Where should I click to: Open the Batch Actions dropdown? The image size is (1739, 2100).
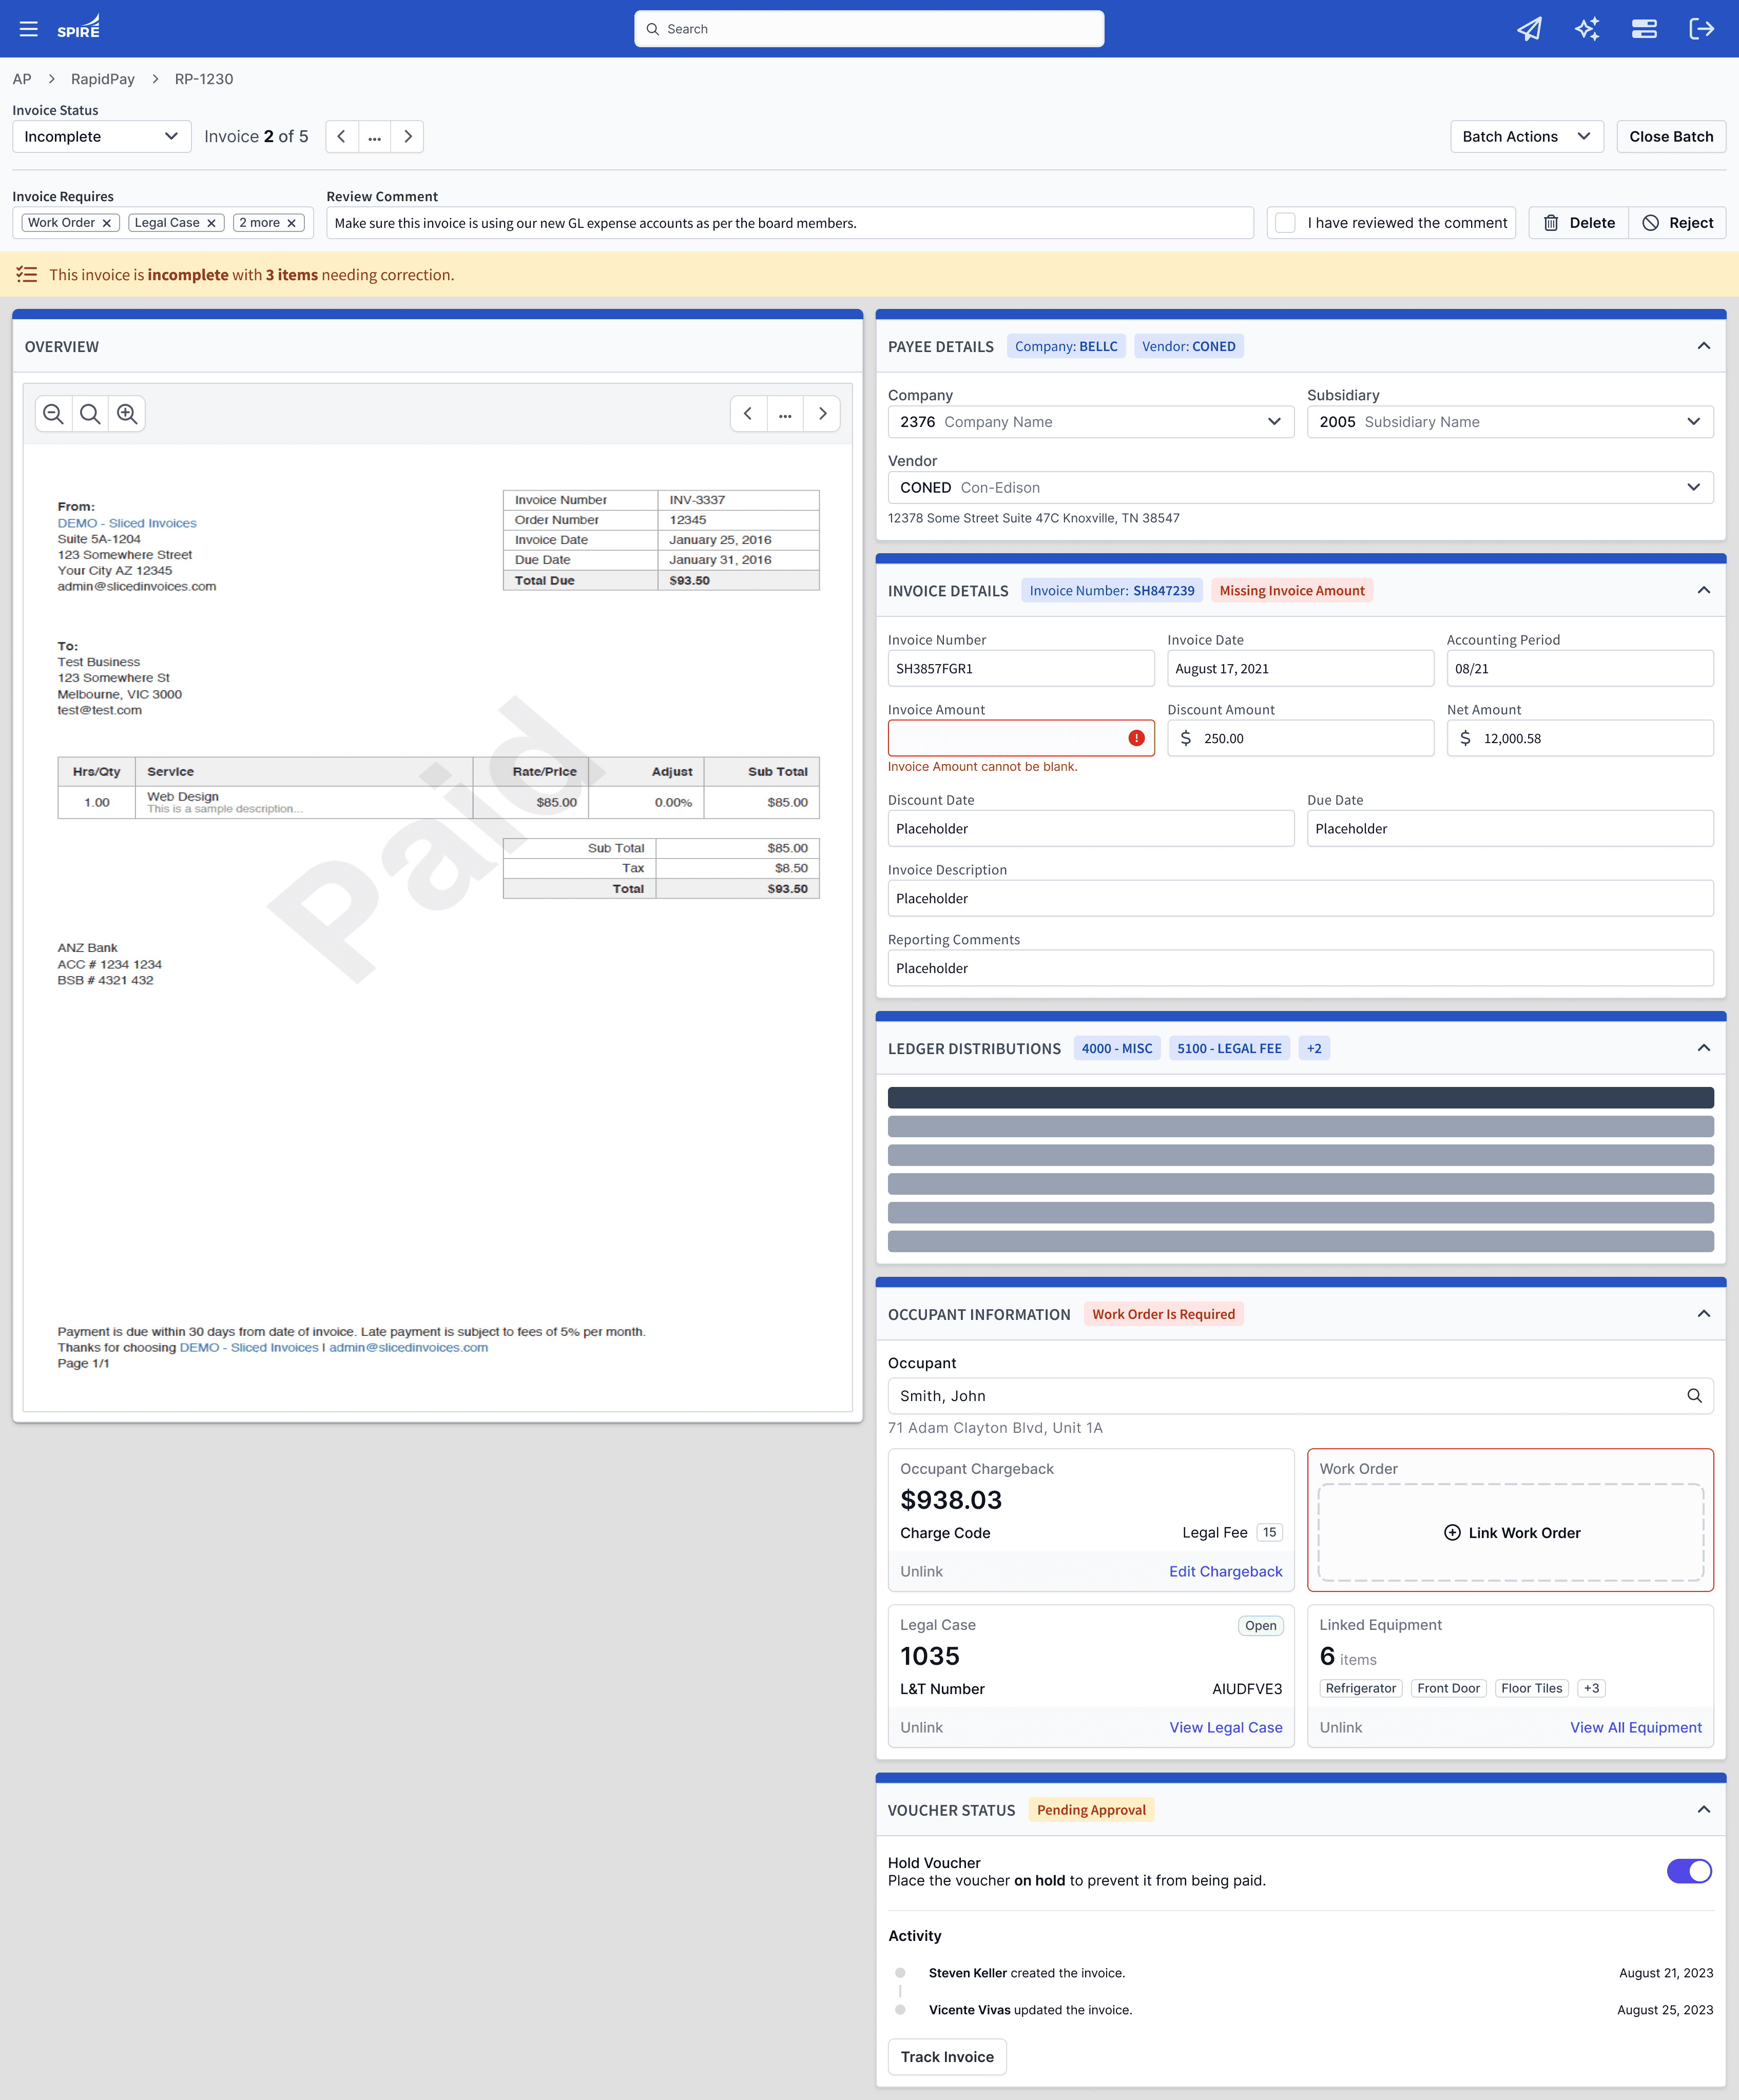click(1526, 137)
